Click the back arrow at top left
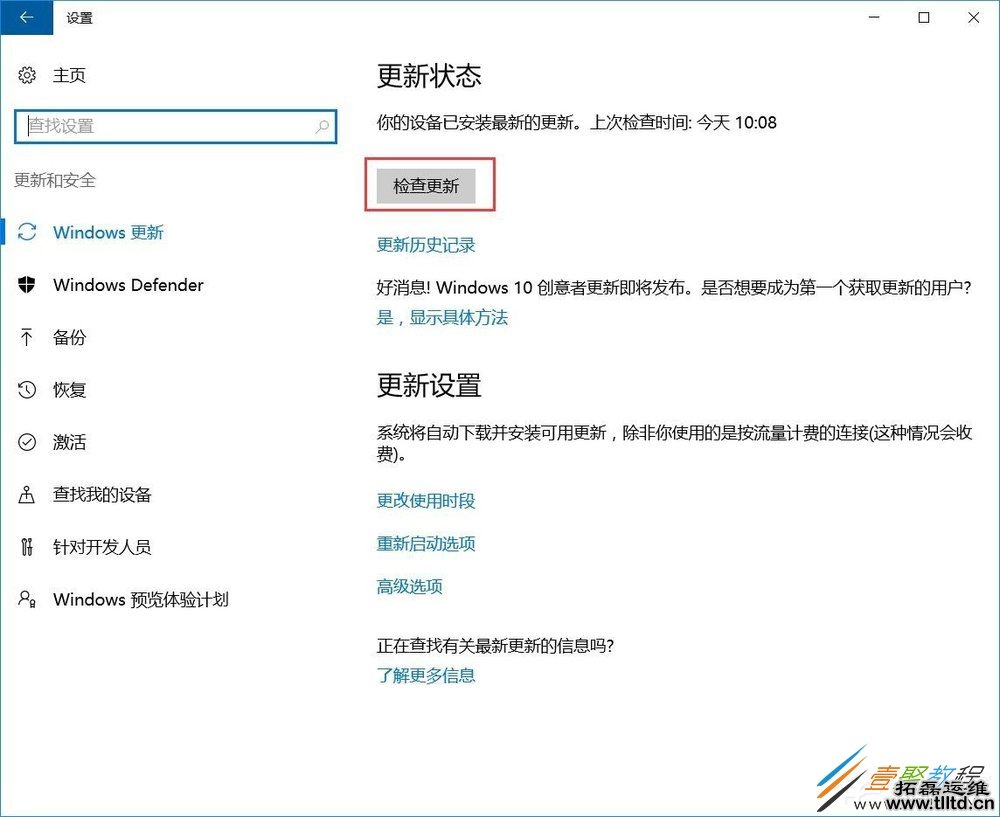Image resolution: width=1000 pixels, height=817 pixels. coord(25,17)
